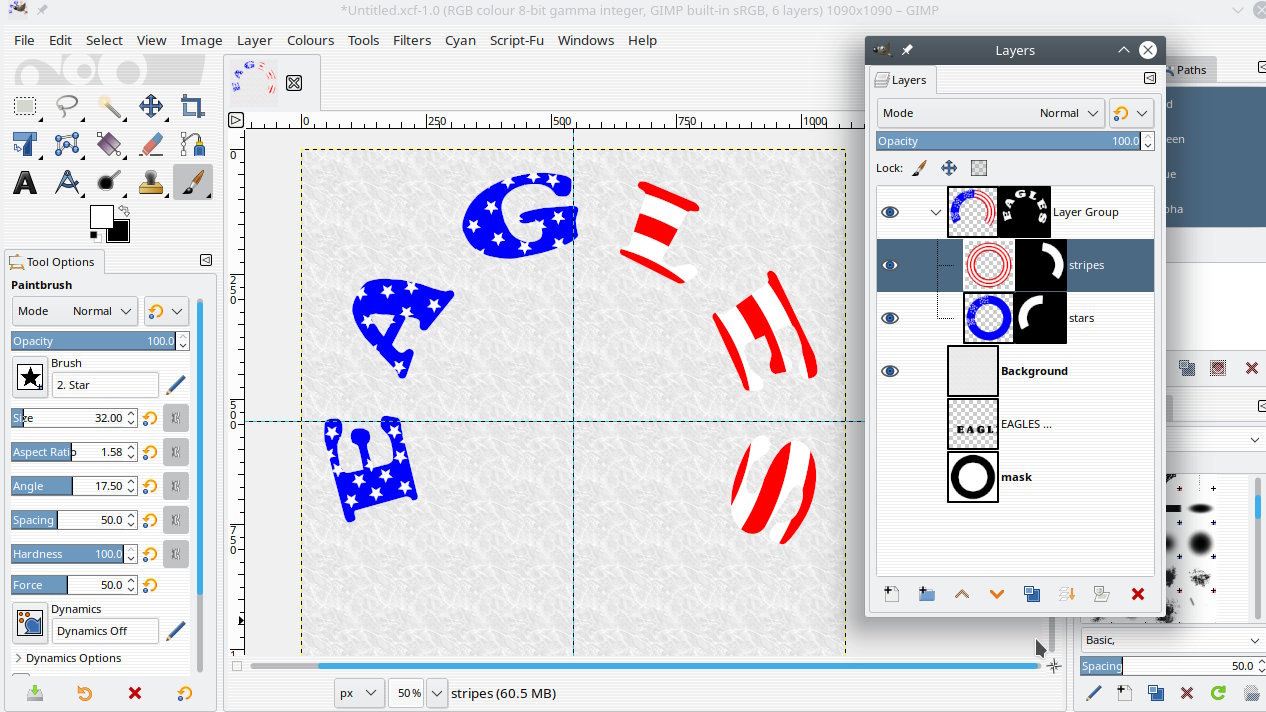Hide the Layer Group eye icon
The image size is (1266, 712).
[x=890, y=212]
